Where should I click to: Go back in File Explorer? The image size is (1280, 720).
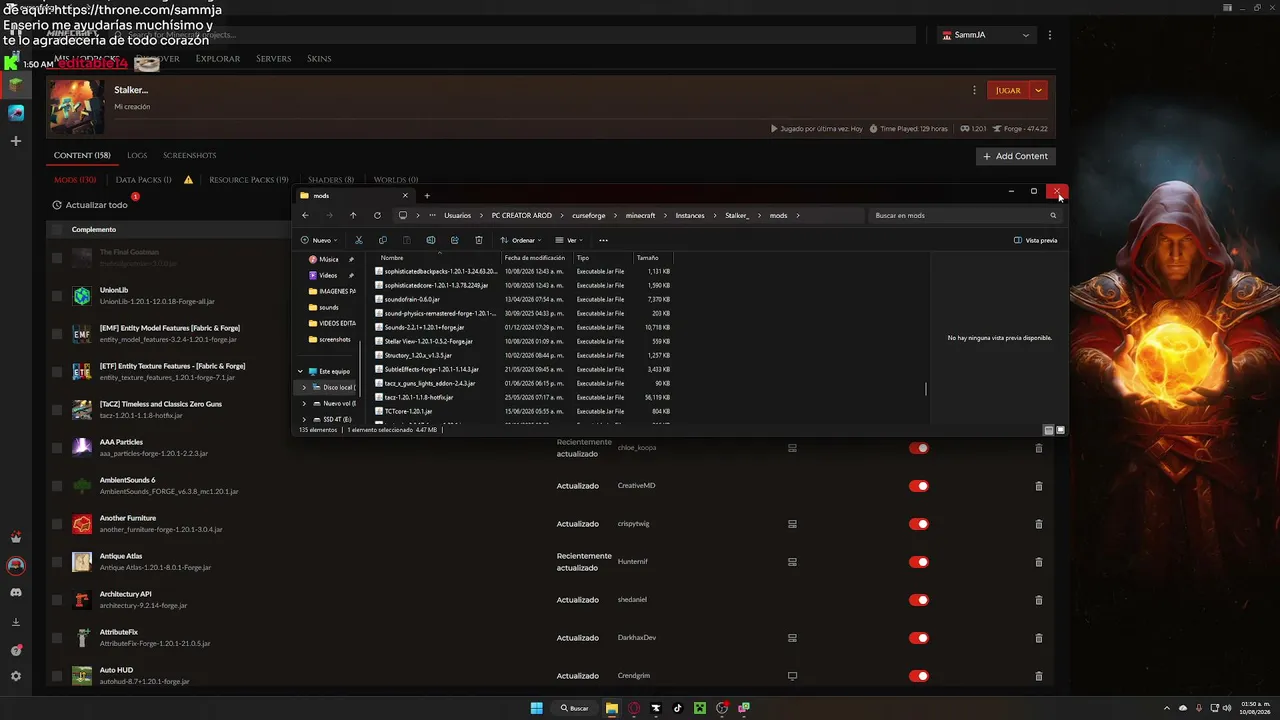(x=305, y=215)
